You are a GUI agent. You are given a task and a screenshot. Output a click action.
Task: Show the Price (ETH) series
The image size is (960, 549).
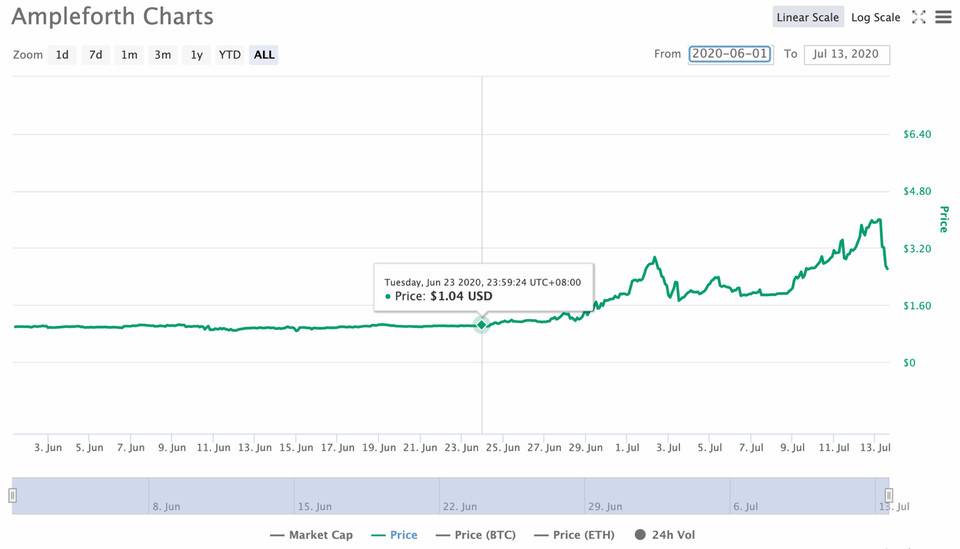point(574,535)
